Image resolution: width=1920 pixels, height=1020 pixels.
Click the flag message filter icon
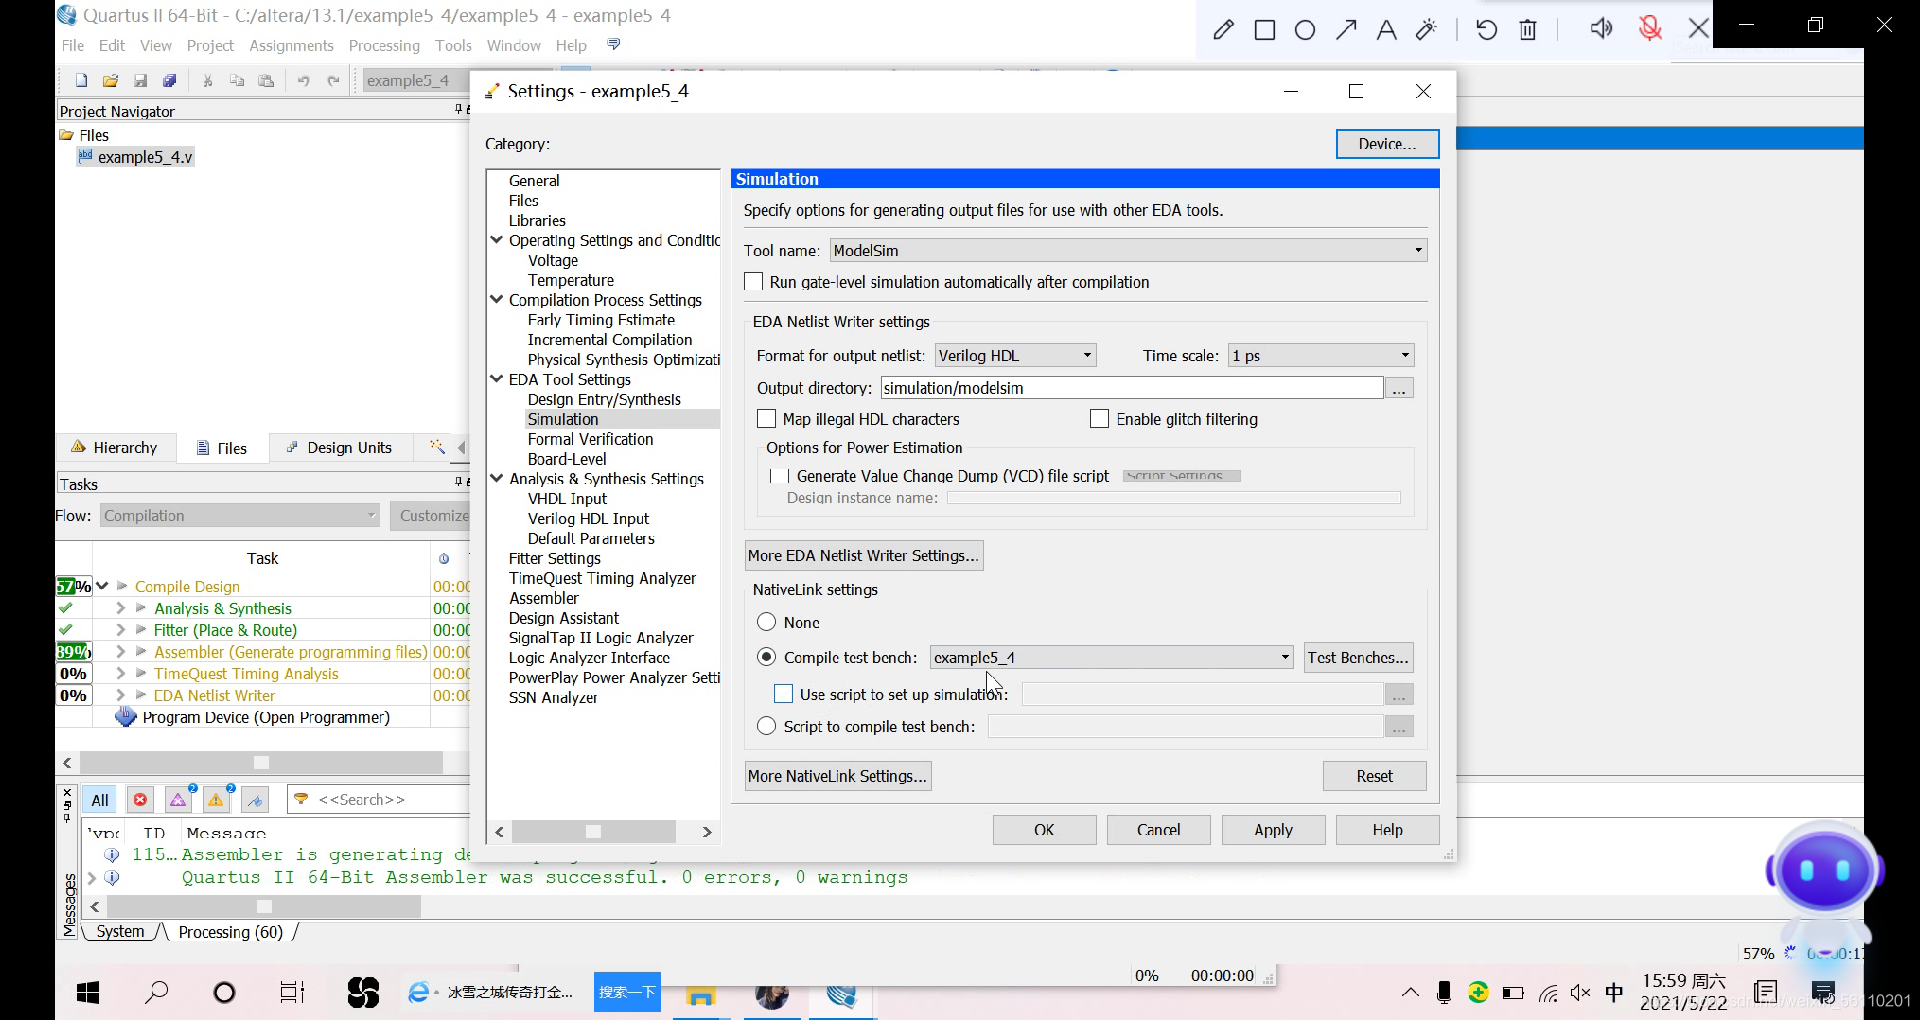[255, 800]
